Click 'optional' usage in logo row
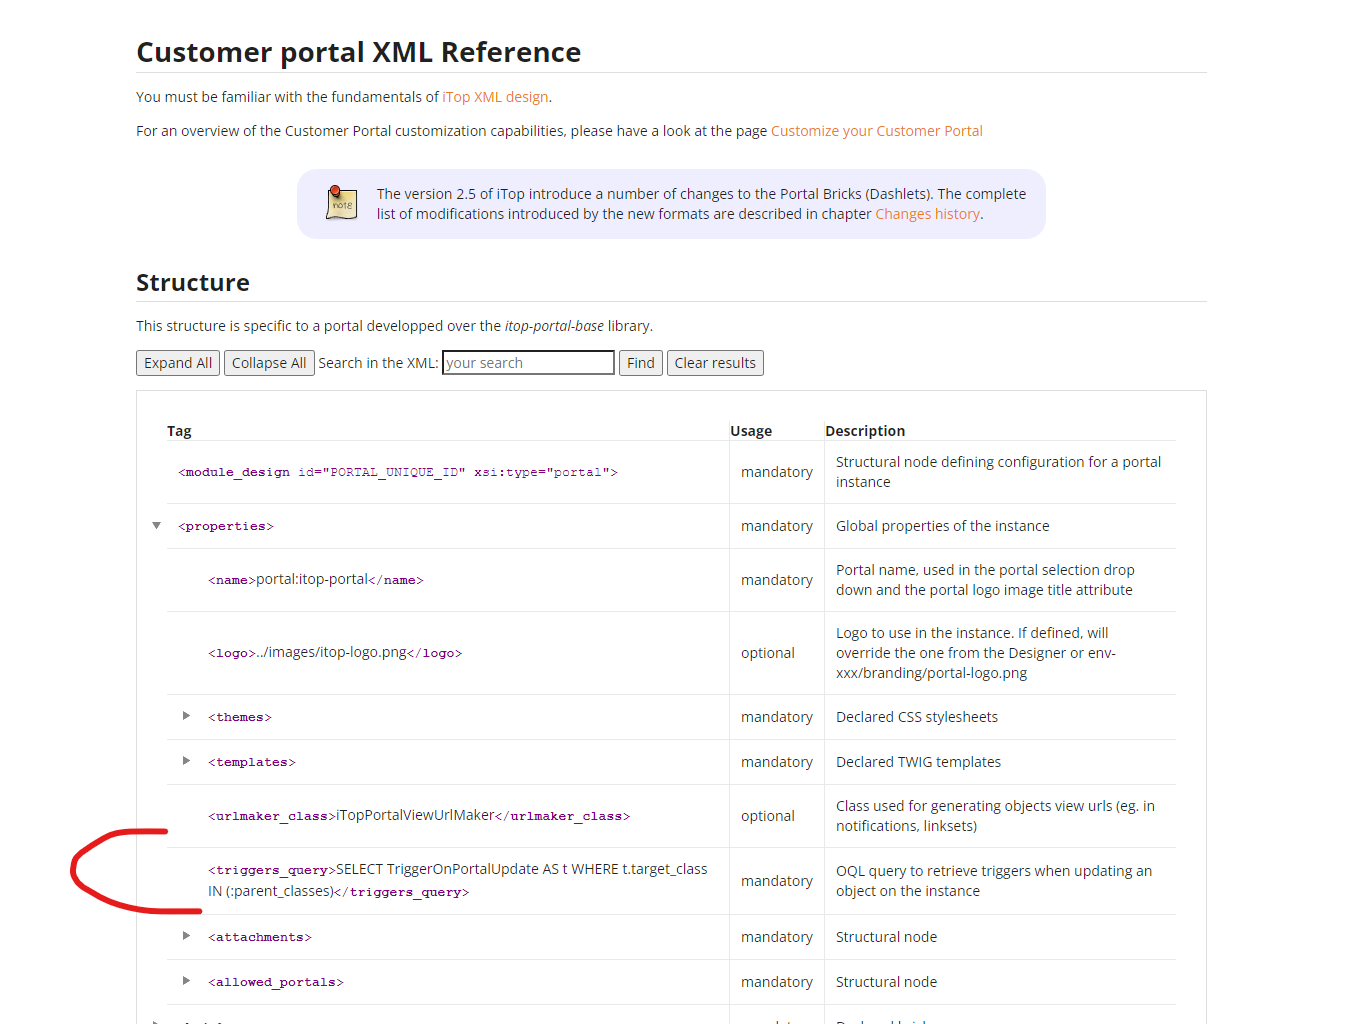1363x1024 pixels. [x=768, y=653]
